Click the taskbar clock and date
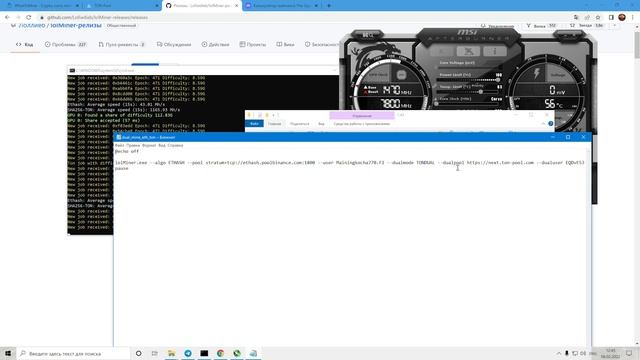Image resolution: width=640 pixels, height=360 pixels. click(611, 353)
